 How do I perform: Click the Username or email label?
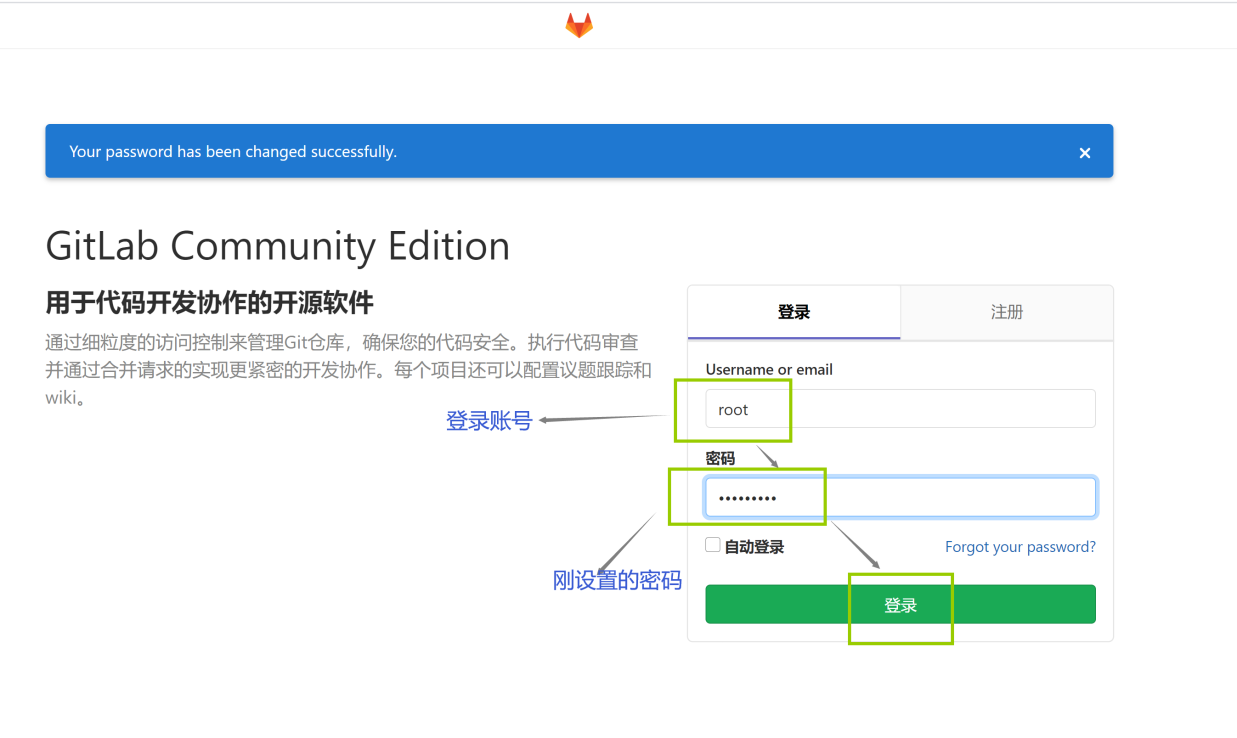coord(769,369)
